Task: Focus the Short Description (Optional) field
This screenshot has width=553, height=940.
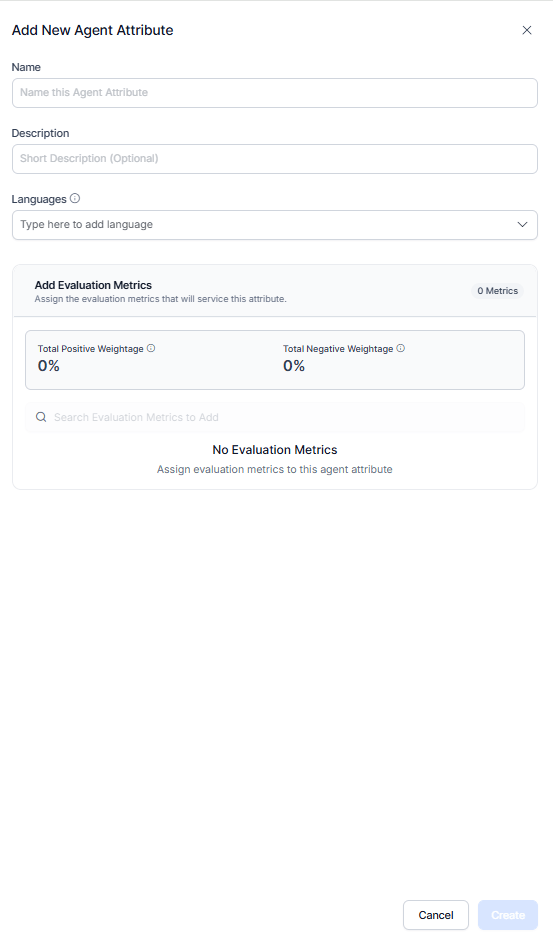Action: pos(275,159)
